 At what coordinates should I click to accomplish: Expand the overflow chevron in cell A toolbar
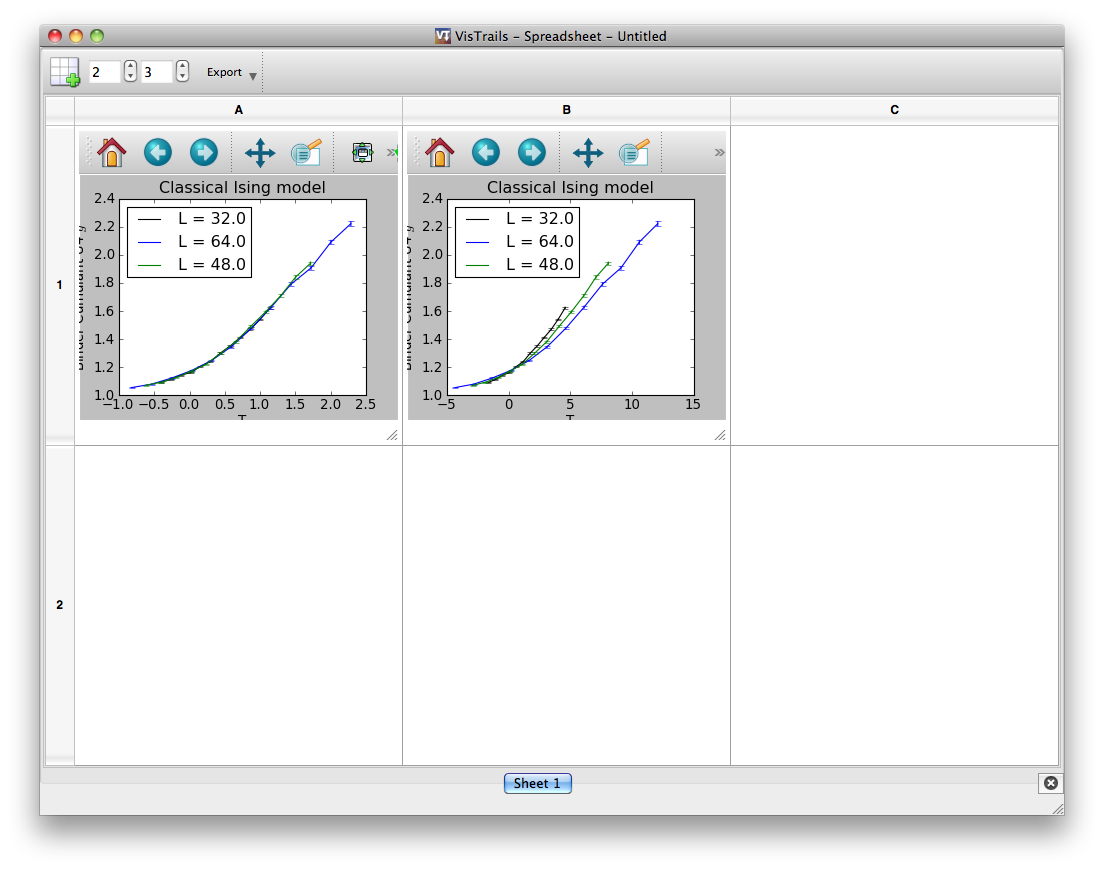(x=391, y=153)
